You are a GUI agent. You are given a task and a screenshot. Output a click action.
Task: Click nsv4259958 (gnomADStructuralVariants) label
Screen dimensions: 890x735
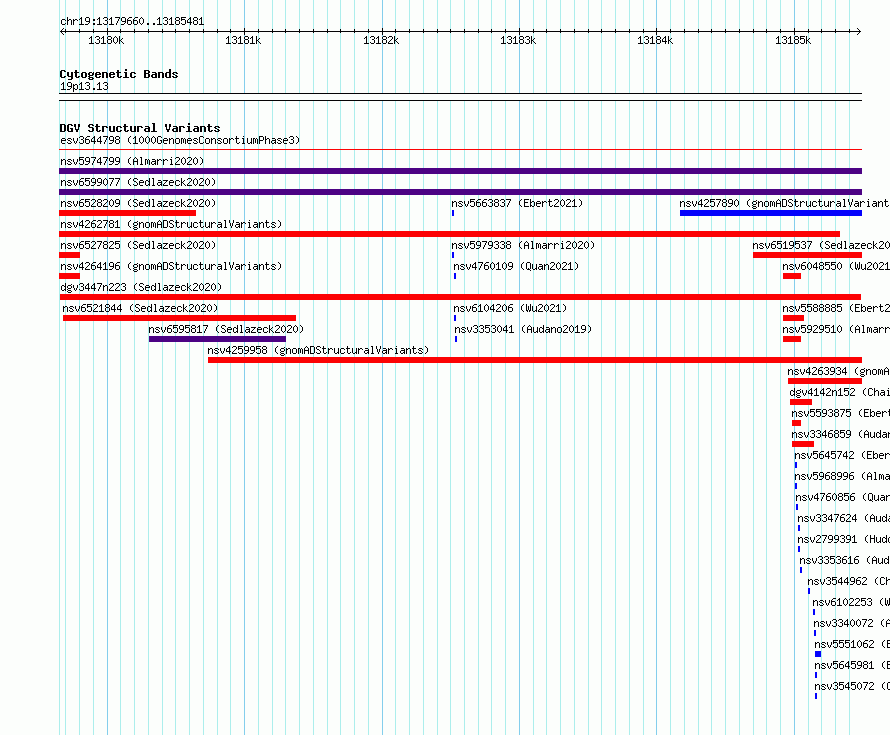(x=318, y=350)
